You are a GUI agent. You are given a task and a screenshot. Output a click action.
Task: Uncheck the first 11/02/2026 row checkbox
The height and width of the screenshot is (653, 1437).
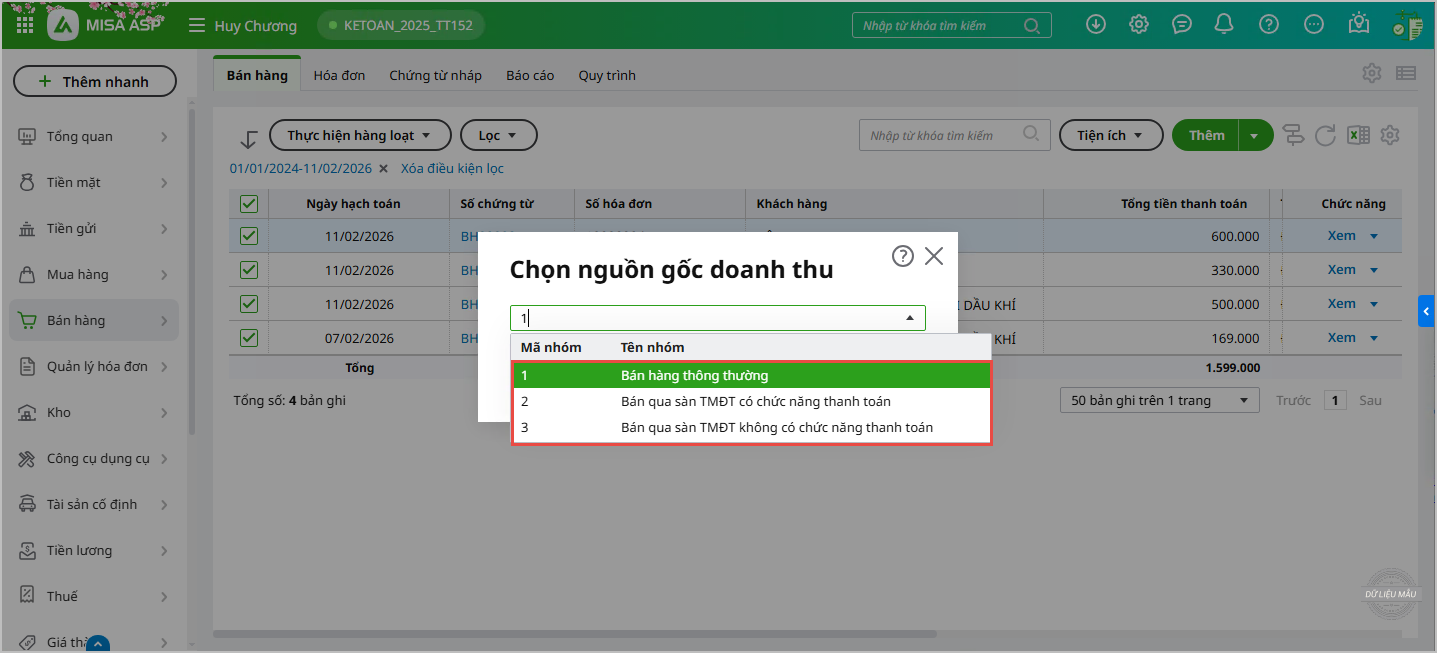249,236
